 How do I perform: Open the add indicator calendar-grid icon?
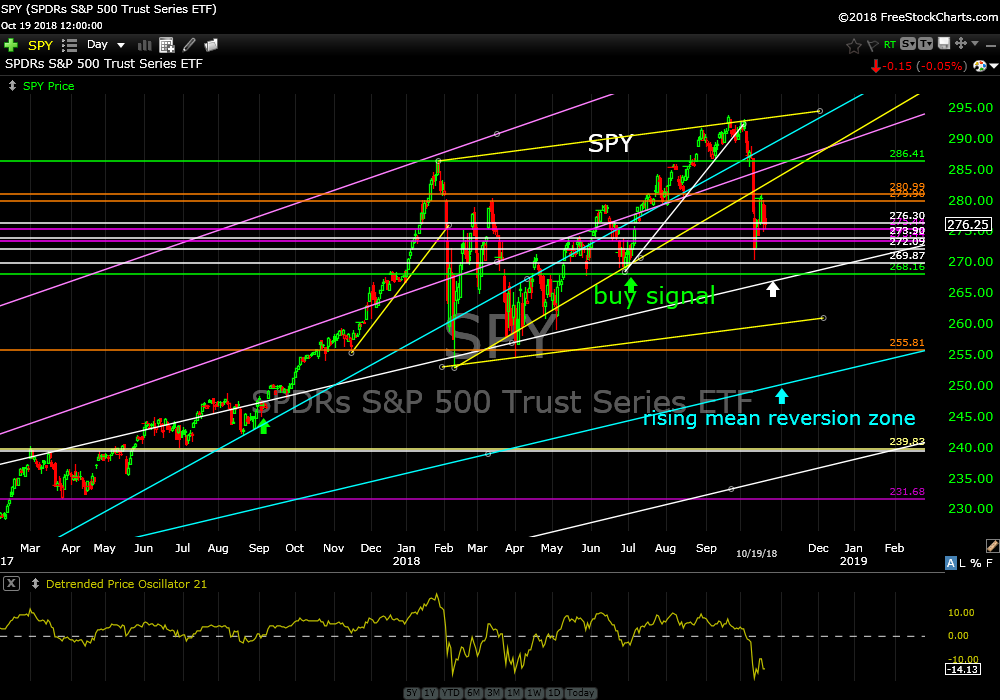click(166, 45)
